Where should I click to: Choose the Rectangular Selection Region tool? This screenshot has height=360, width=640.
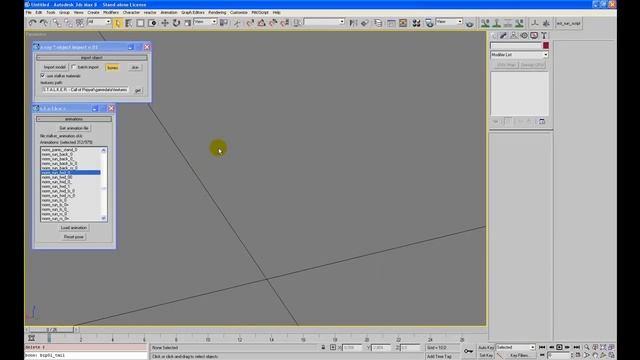(140, 23)
